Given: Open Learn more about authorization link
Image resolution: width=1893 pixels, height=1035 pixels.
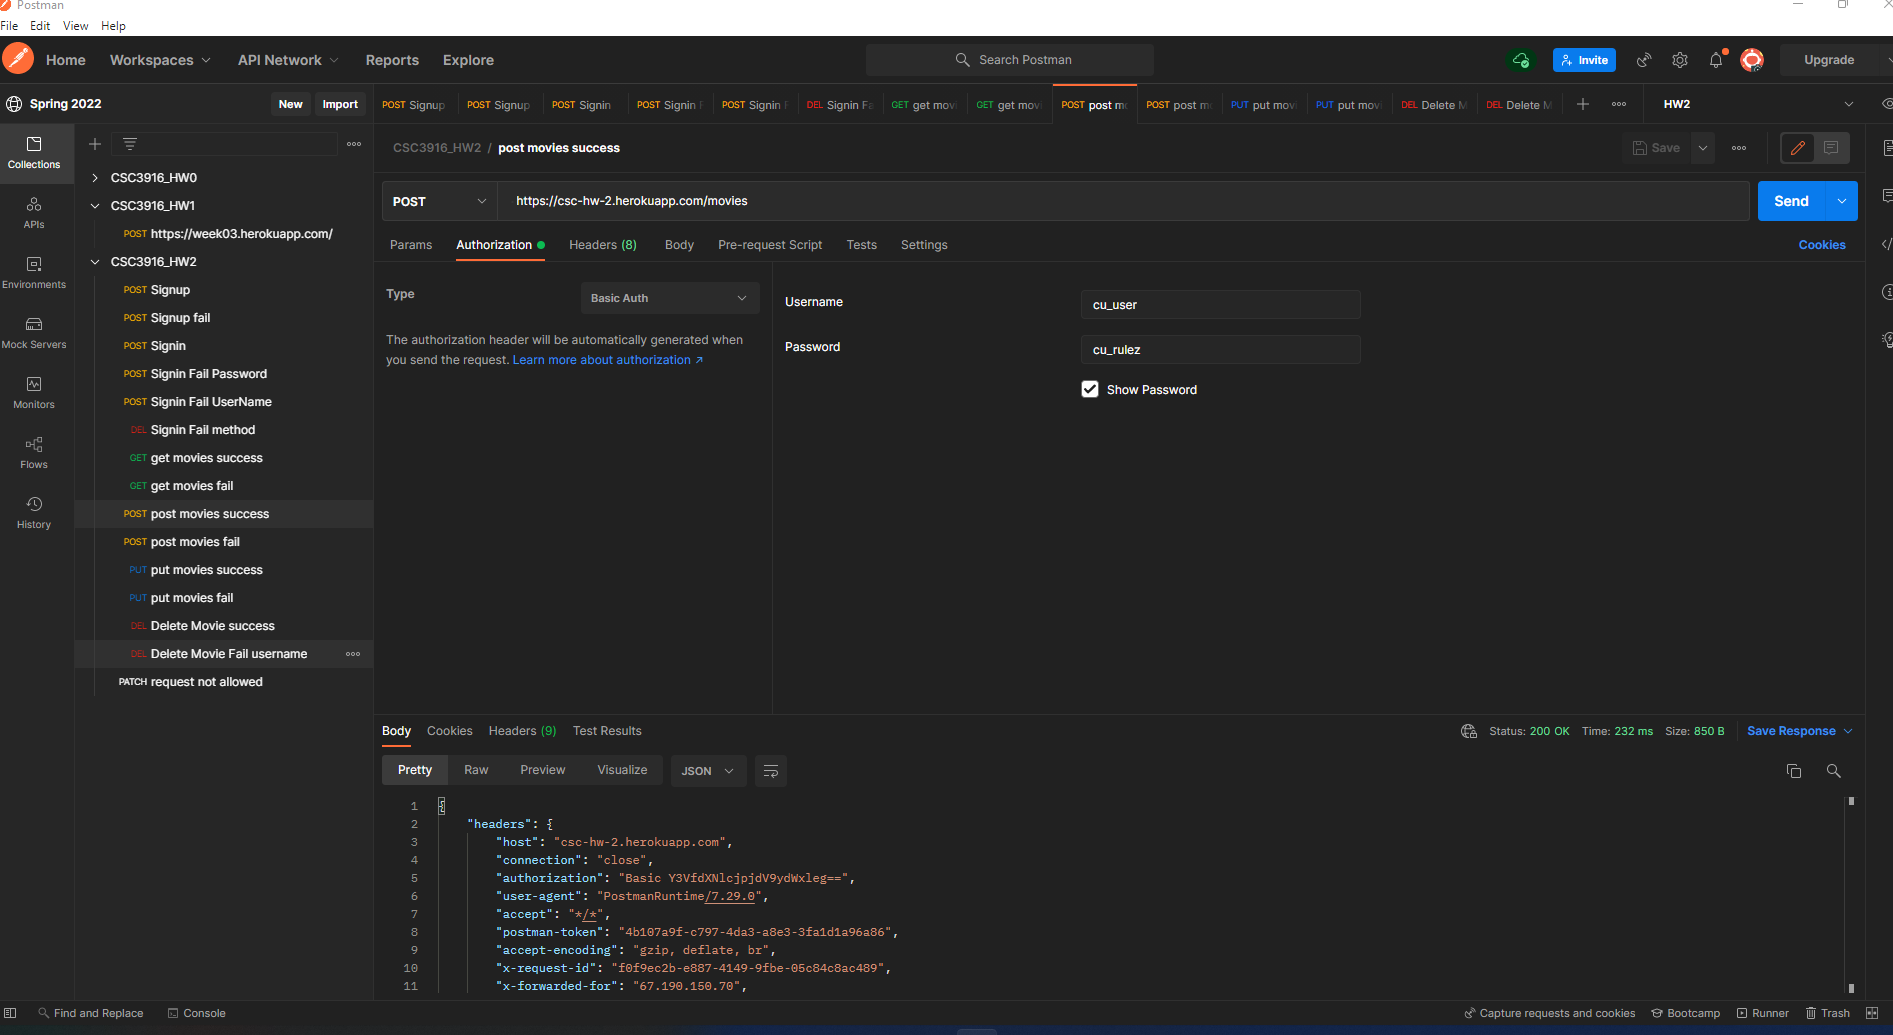Looking at the screenshot, I should [601, 359].
